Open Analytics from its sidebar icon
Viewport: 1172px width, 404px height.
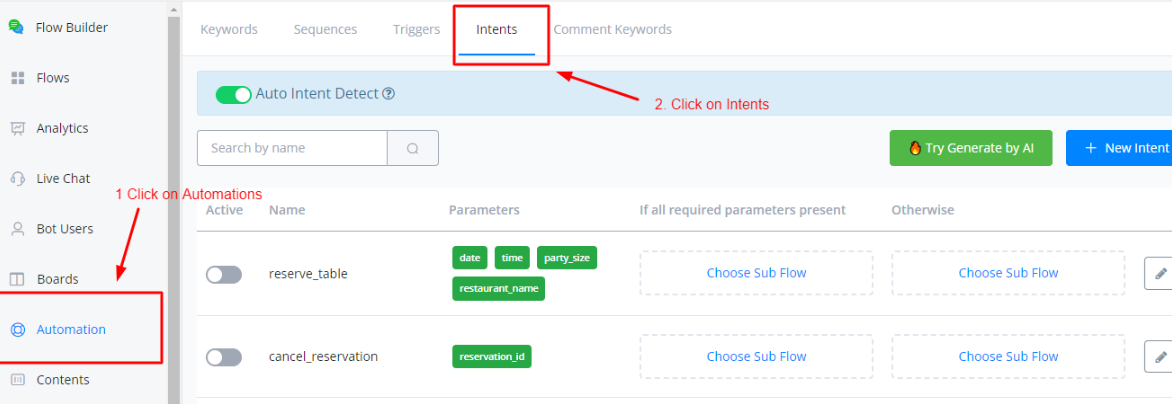coord(17,128)
